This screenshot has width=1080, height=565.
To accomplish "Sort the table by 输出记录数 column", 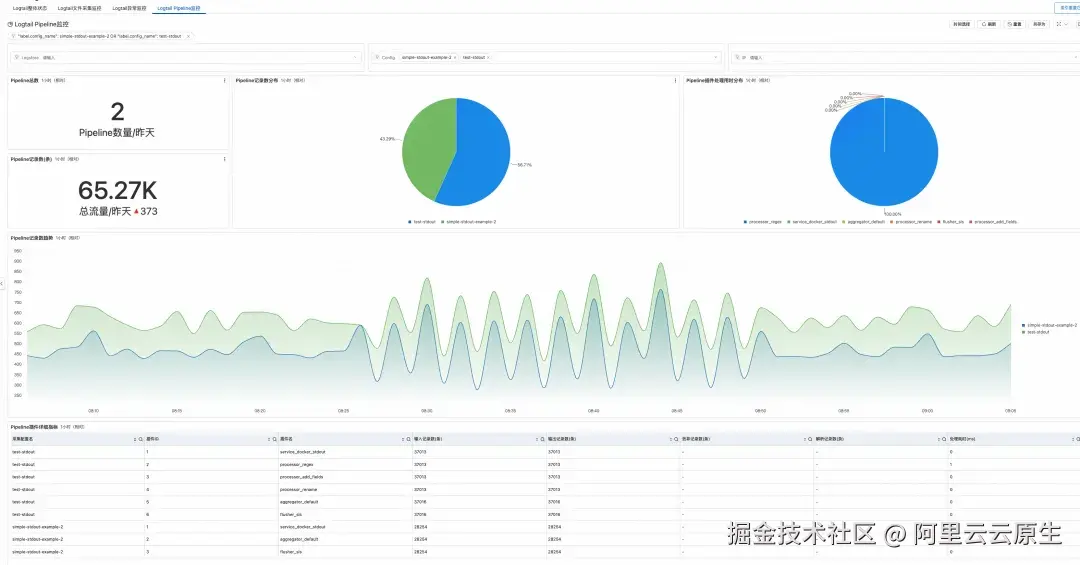I will click(x=670, y=439).
